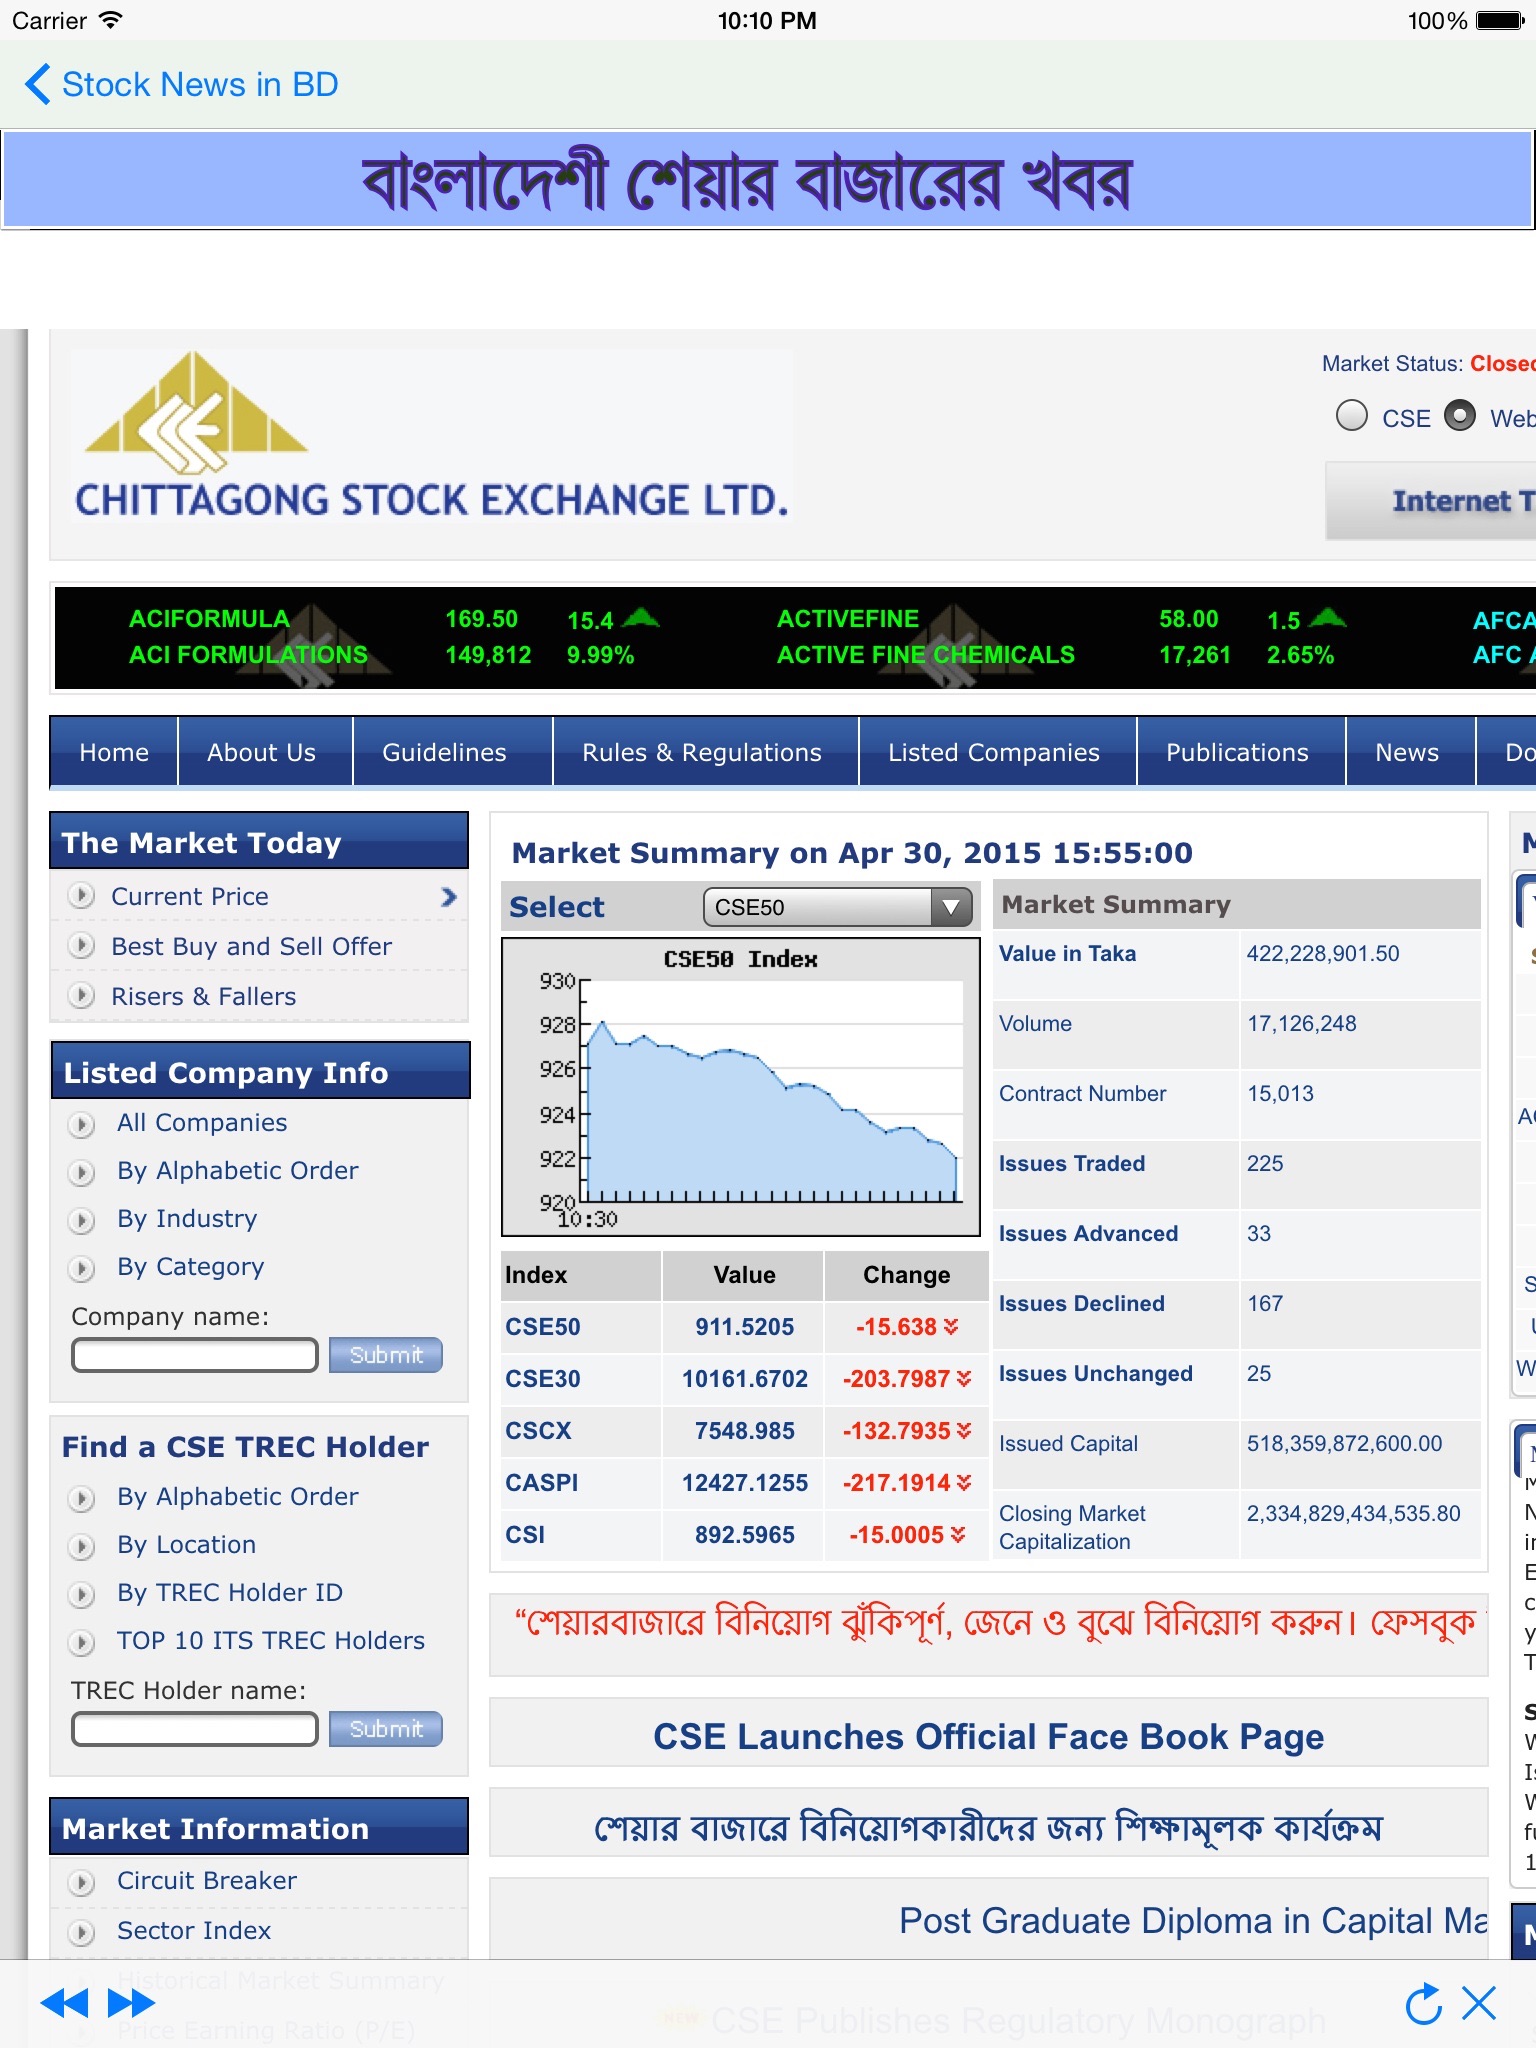Click the ACIFORMULA ticker symbol
The image size is (1536, 2048).
pyautogui.click(x=209, y=619)
